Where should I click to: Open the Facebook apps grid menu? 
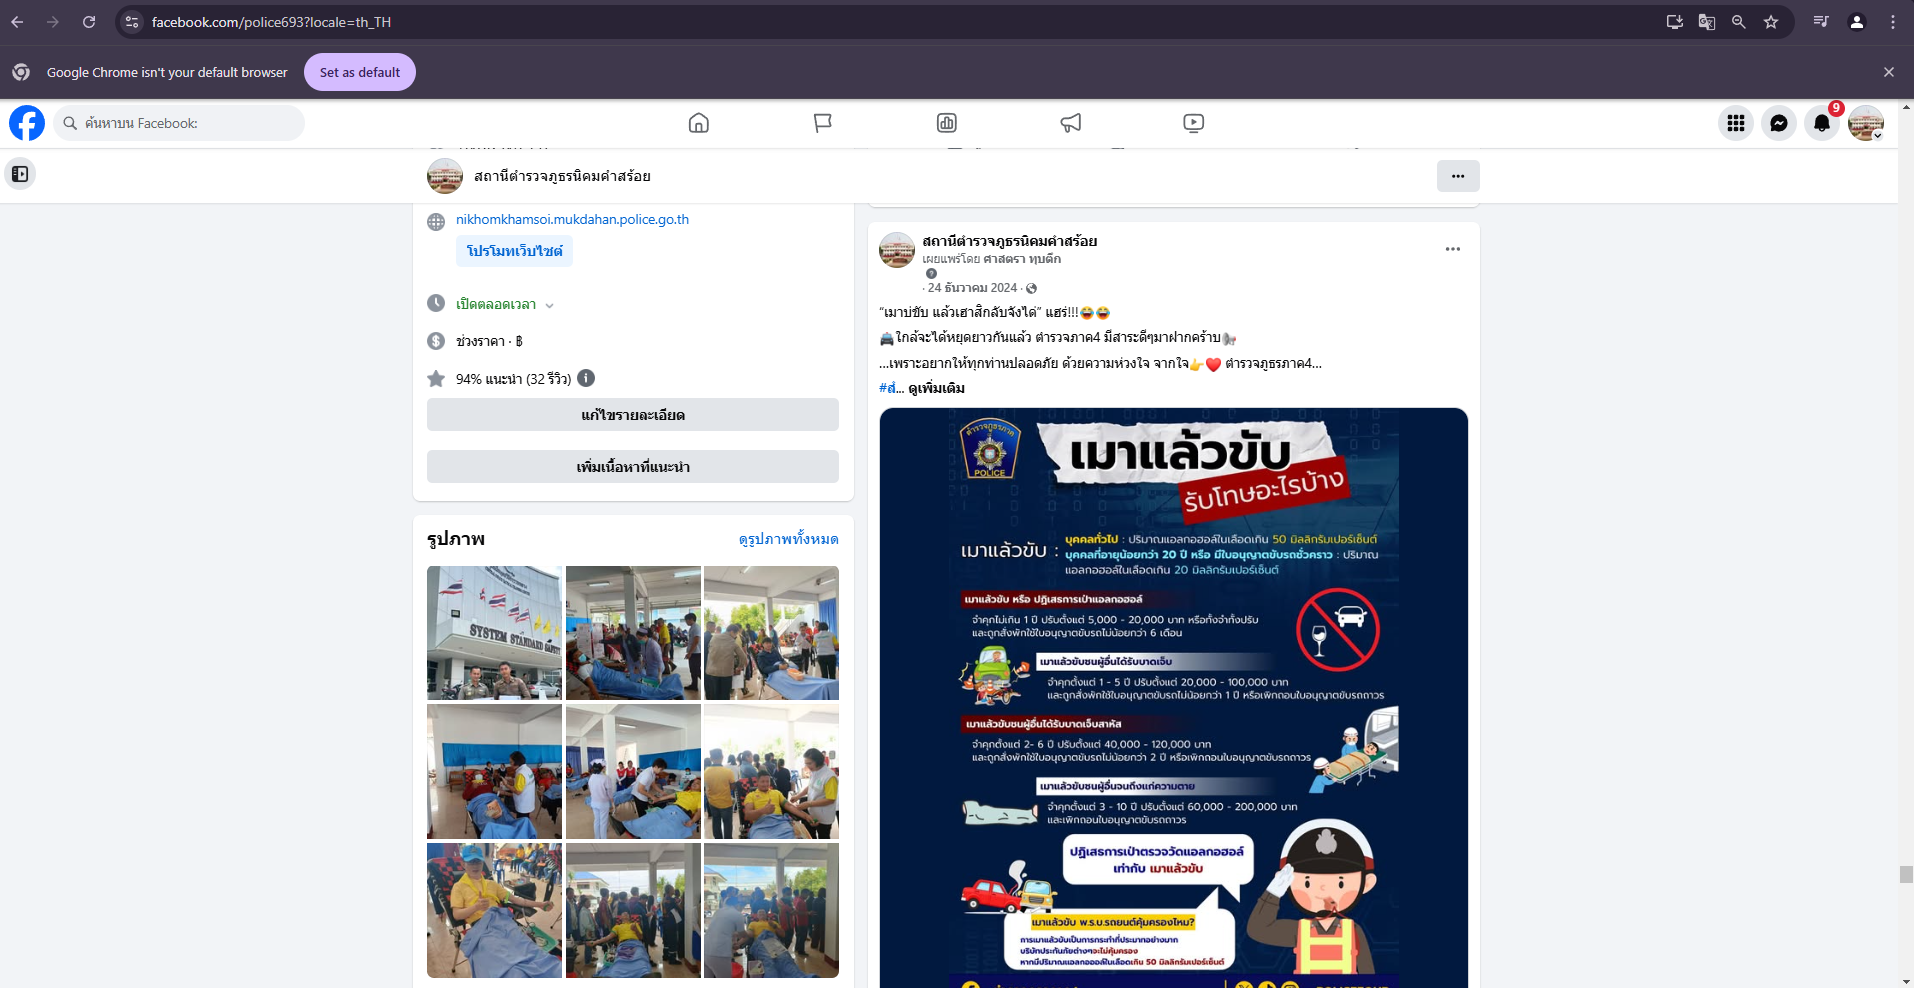click(x=1735, y=123)
